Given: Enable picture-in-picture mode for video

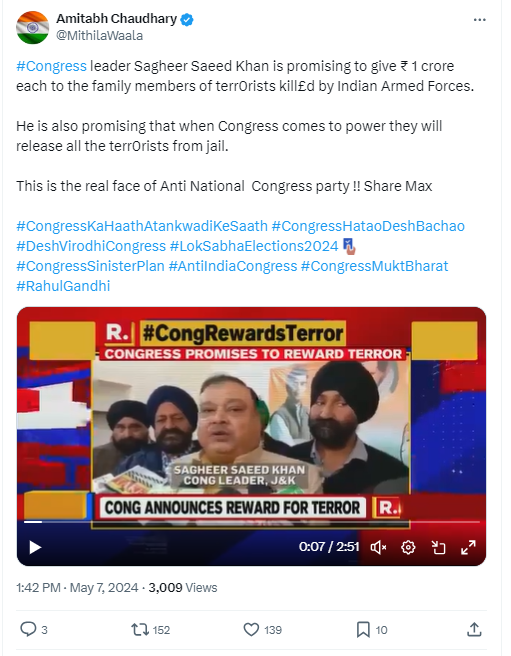Looking at the screenshot, I should coord(438,547).
